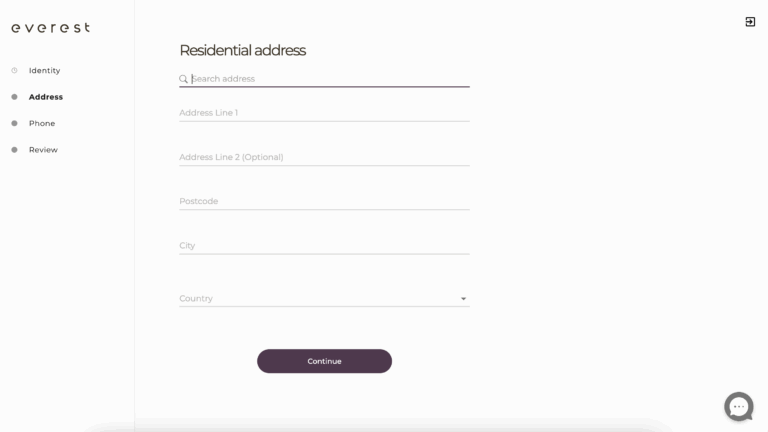
Task: Expand the Country dropdown arrow
Action: 463,299
